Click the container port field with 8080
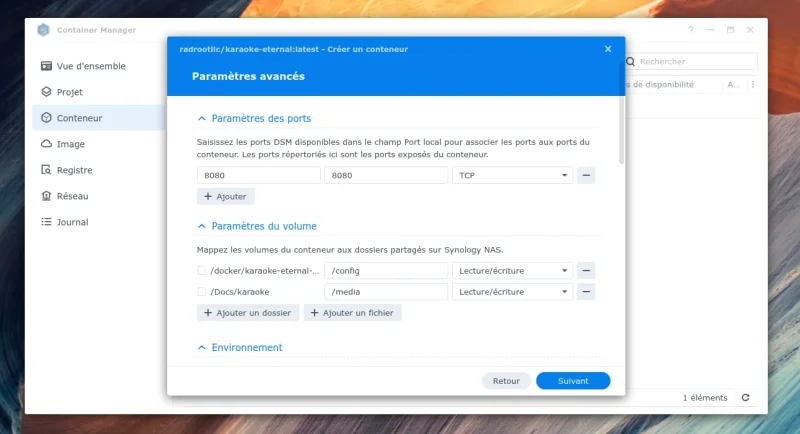 click(x=386, y=175)
